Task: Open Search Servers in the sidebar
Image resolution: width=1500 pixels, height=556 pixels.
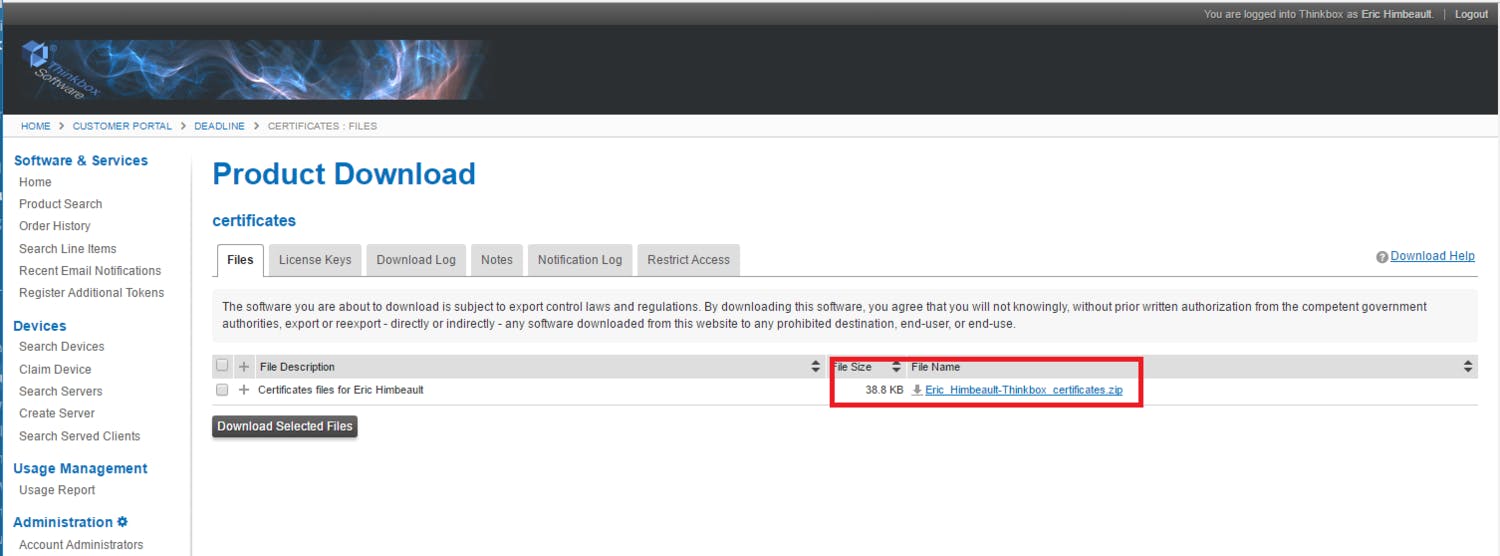Action: [61, 392]
